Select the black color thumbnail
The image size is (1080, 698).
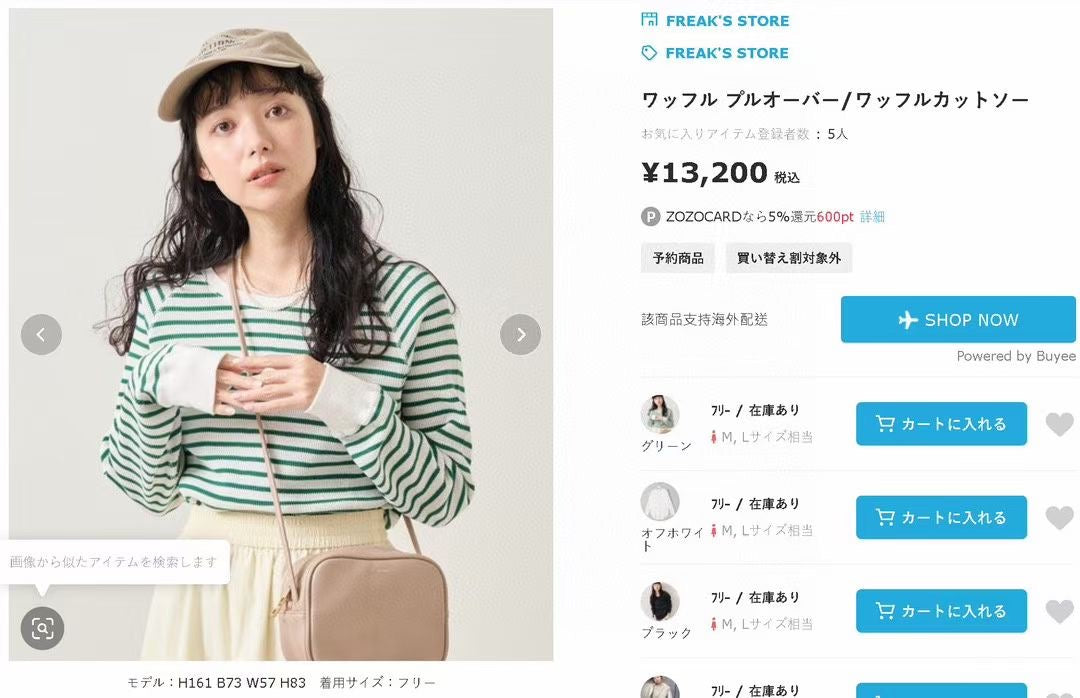point(660,601)
